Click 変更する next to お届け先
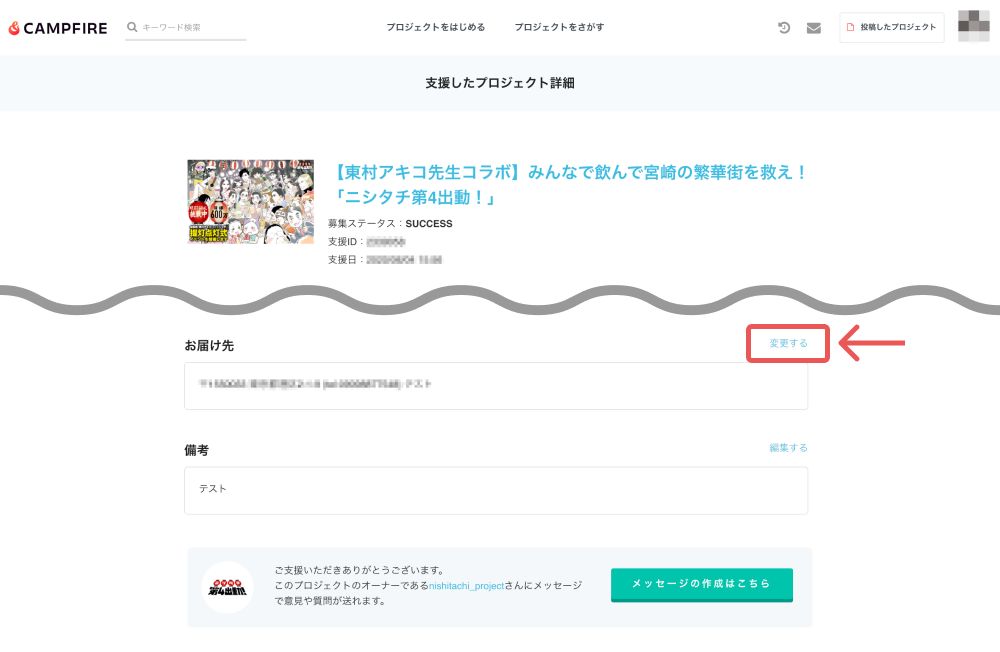 (x=788, y=344)
